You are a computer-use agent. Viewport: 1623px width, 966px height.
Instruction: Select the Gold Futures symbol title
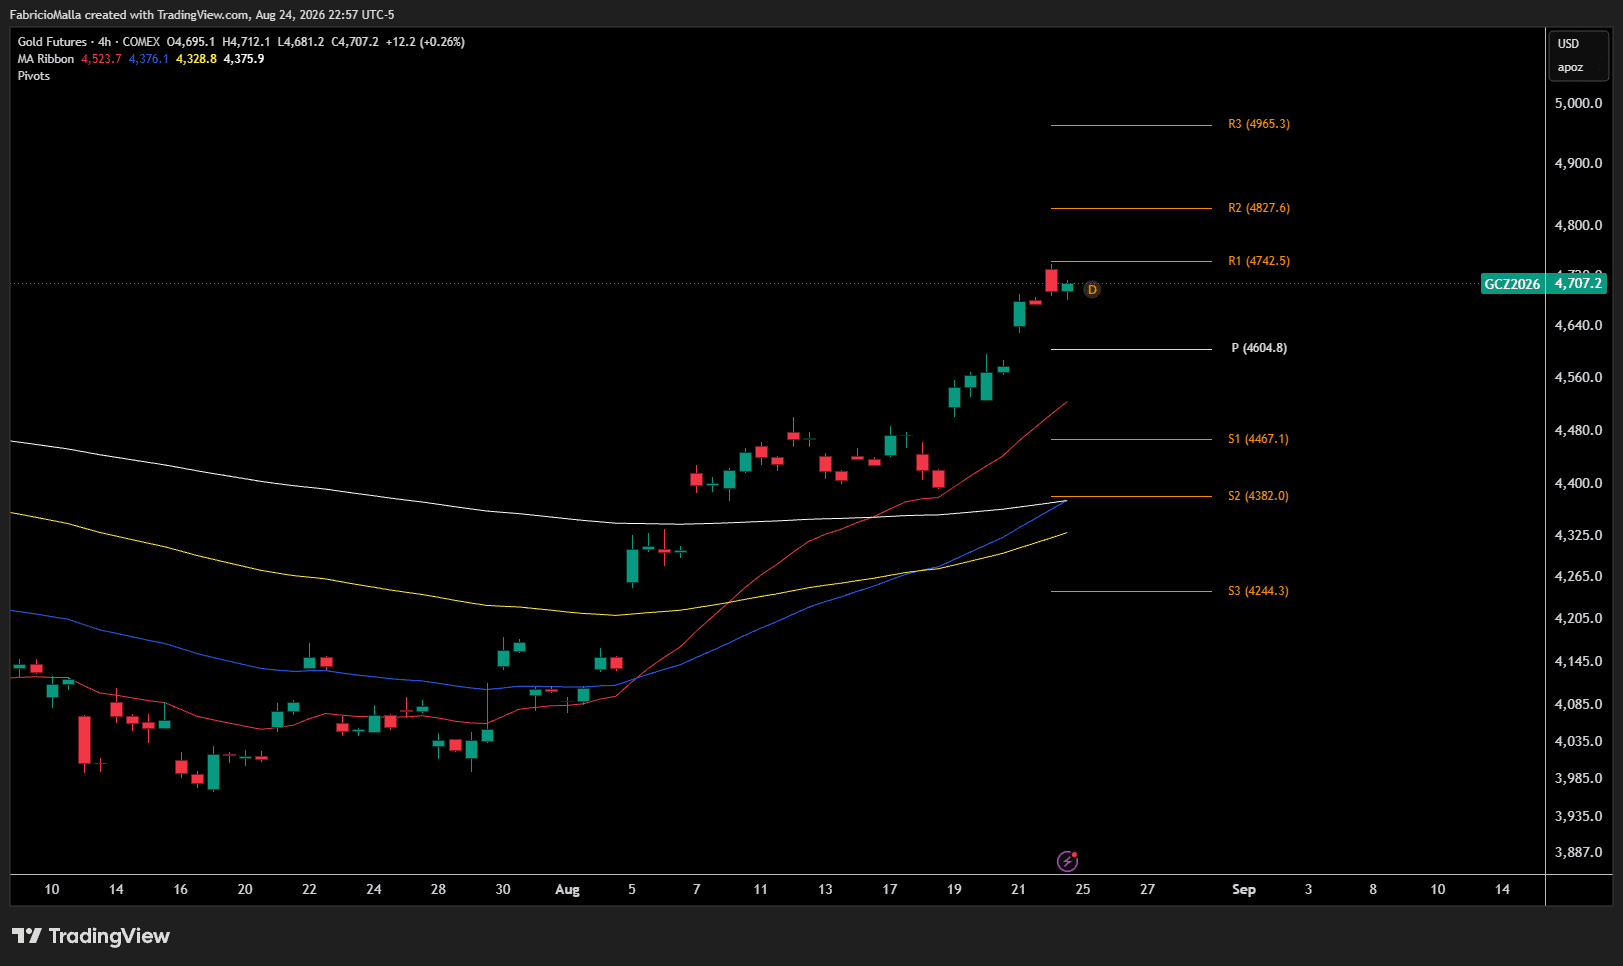pyautogui.click(x=52, y=42)
